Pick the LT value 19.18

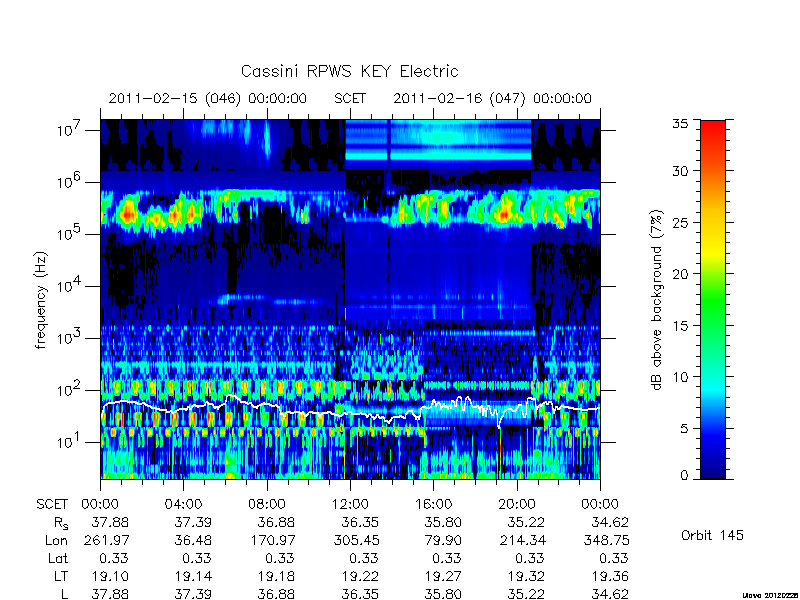click(277, 576)
